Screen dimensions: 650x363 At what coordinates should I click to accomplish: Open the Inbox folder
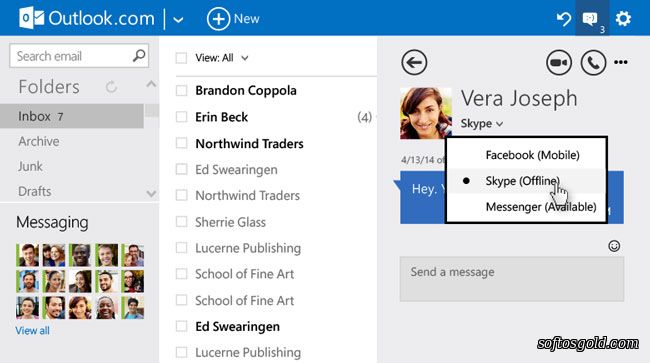[72, 116]
